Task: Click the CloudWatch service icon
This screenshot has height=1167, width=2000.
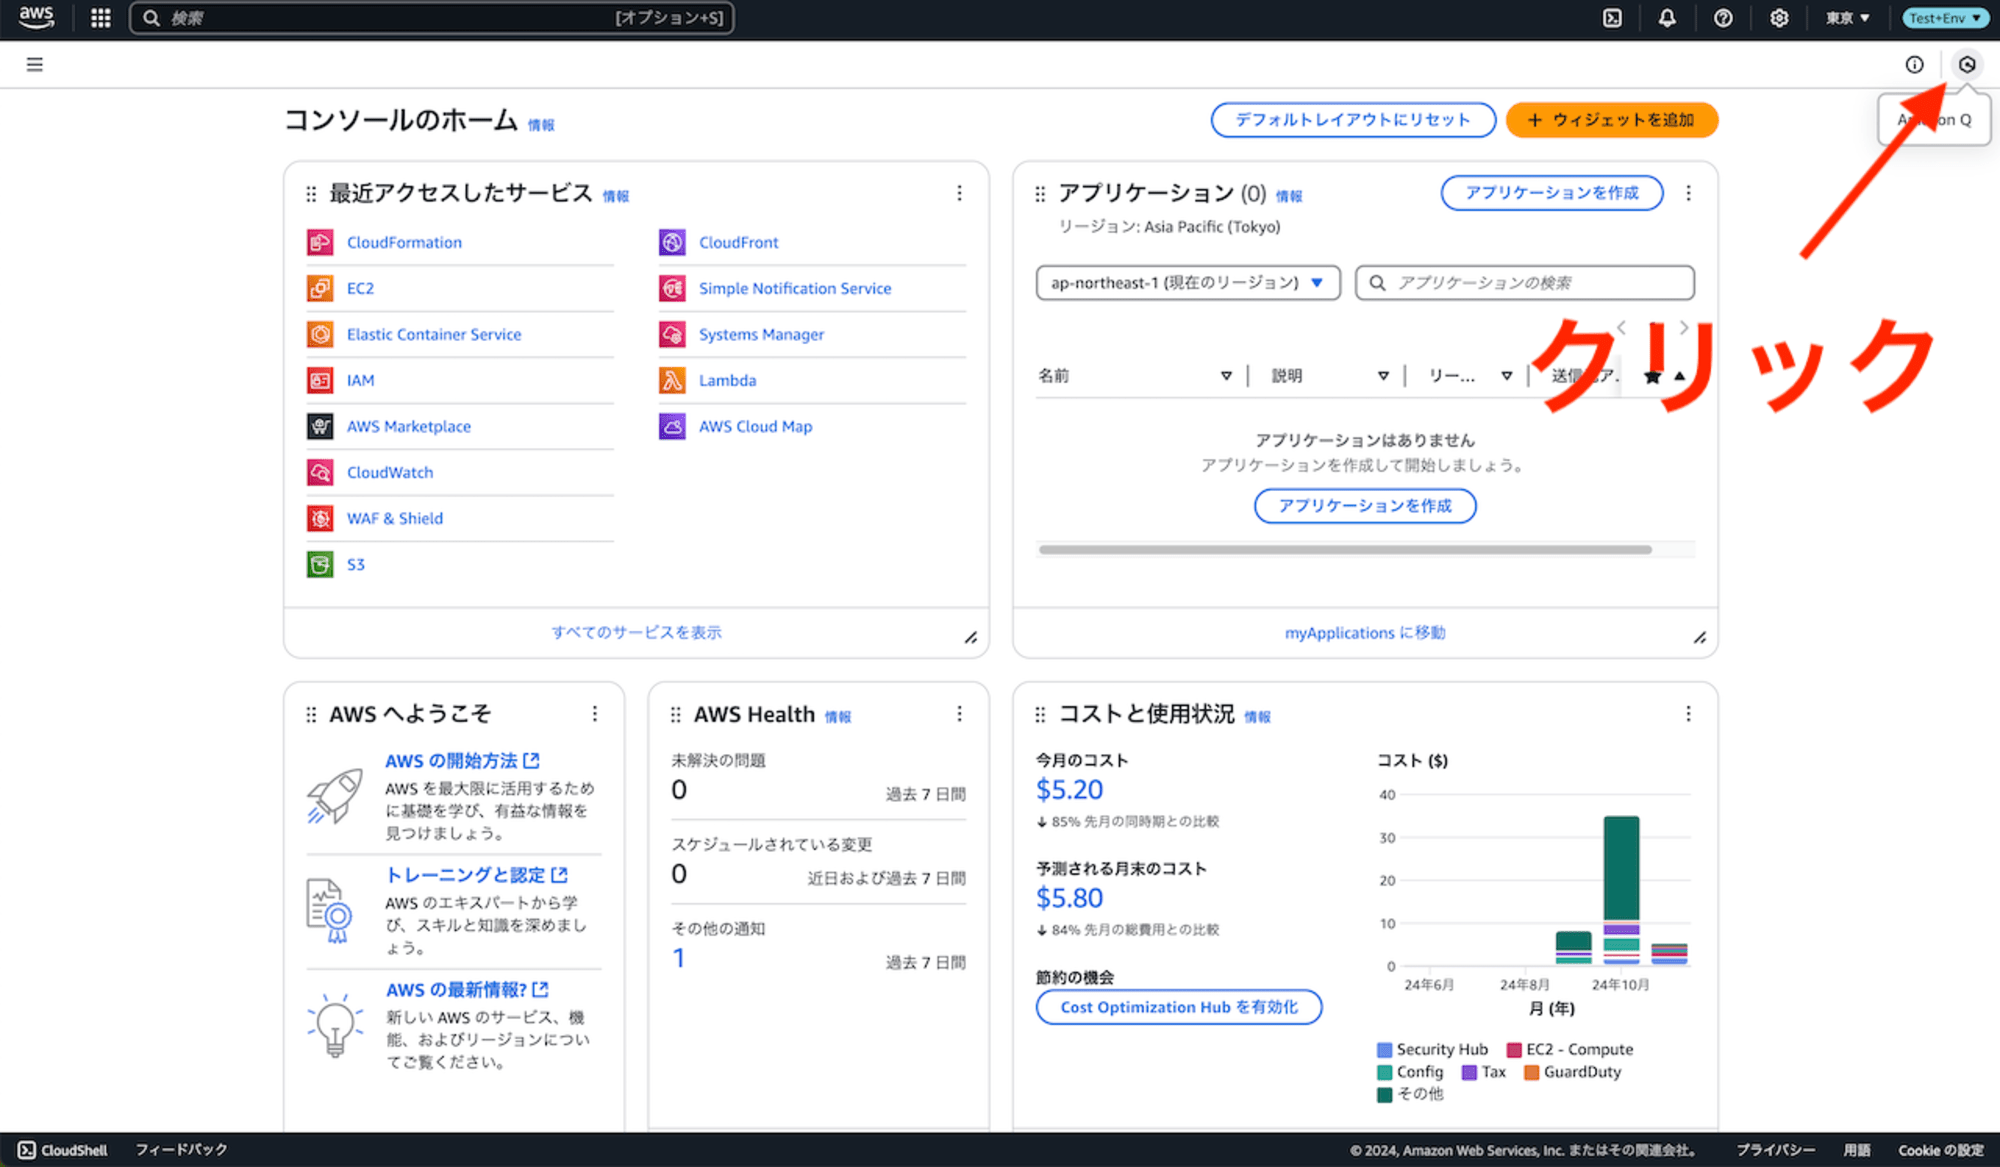Action: tap(320, 472)
